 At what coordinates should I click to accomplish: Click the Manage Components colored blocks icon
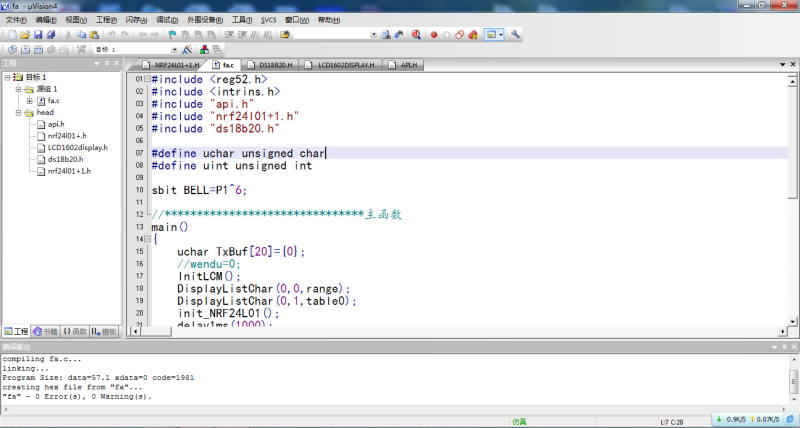click(x=204, y=49)
